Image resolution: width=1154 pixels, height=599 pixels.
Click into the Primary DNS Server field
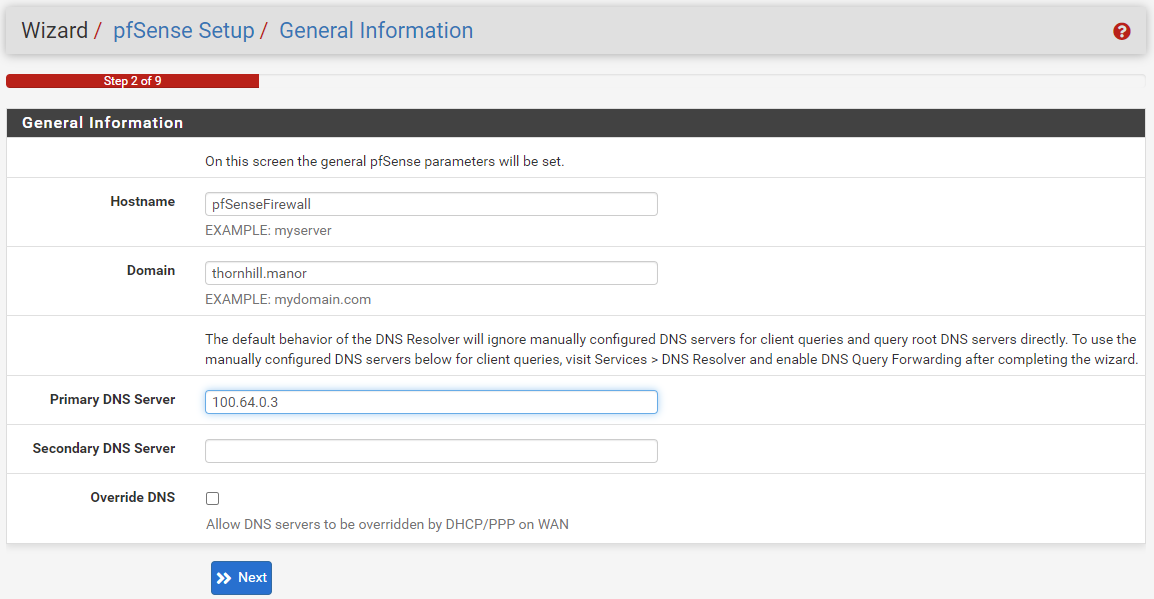pos(431,402)
